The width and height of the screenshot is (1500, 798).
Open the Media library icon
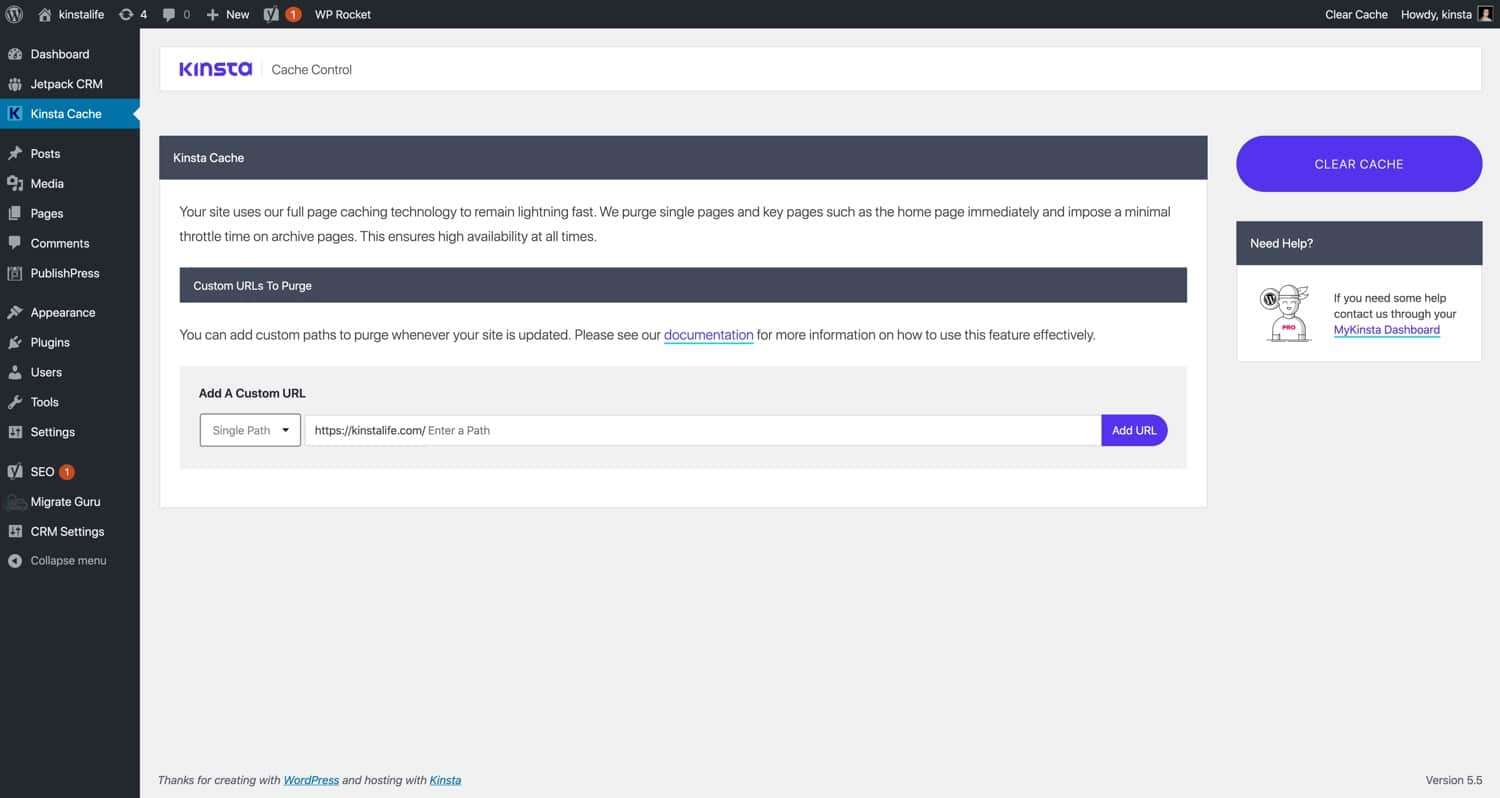(16, 183)
